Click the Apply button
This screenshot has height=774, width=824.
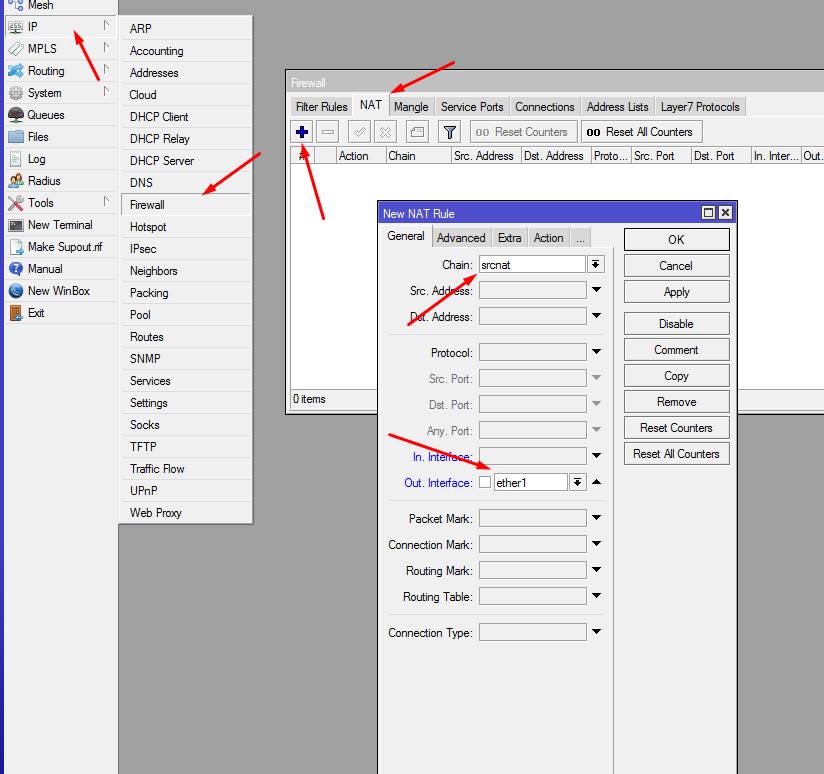pyautogui.click(x=676, y=292)
